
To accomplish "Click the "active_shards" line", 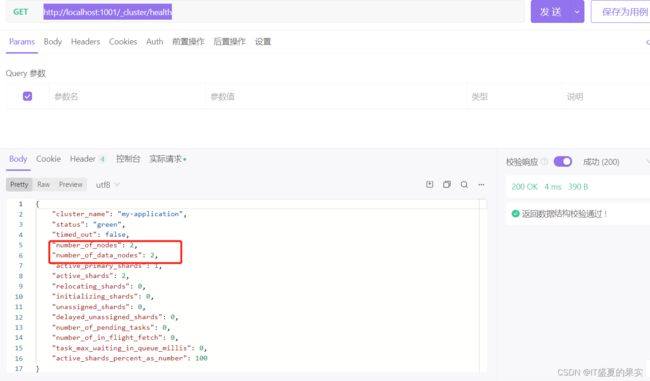I will point(90,276).
